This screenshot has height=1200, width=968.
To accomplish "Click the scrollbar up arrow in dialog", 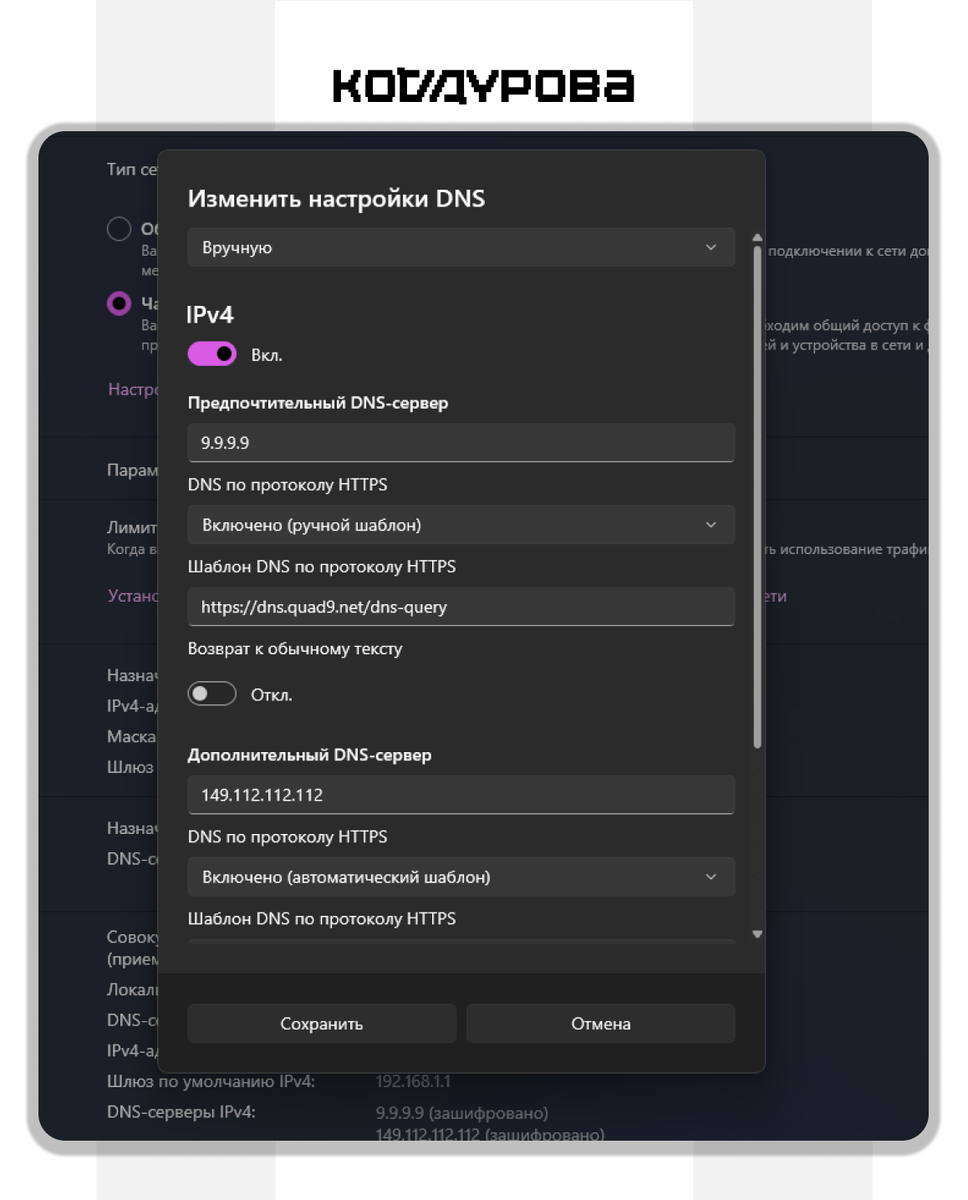I will click(x=757, y=238).
